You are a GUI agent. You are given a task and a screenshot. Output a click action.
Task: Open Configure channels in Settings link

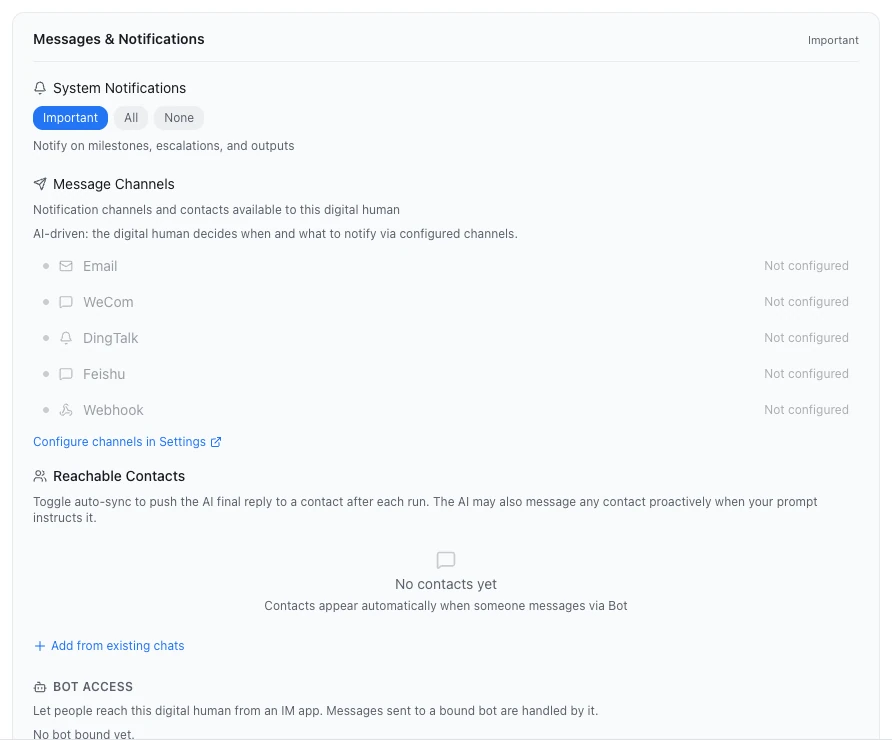click(x=127, y=442)
